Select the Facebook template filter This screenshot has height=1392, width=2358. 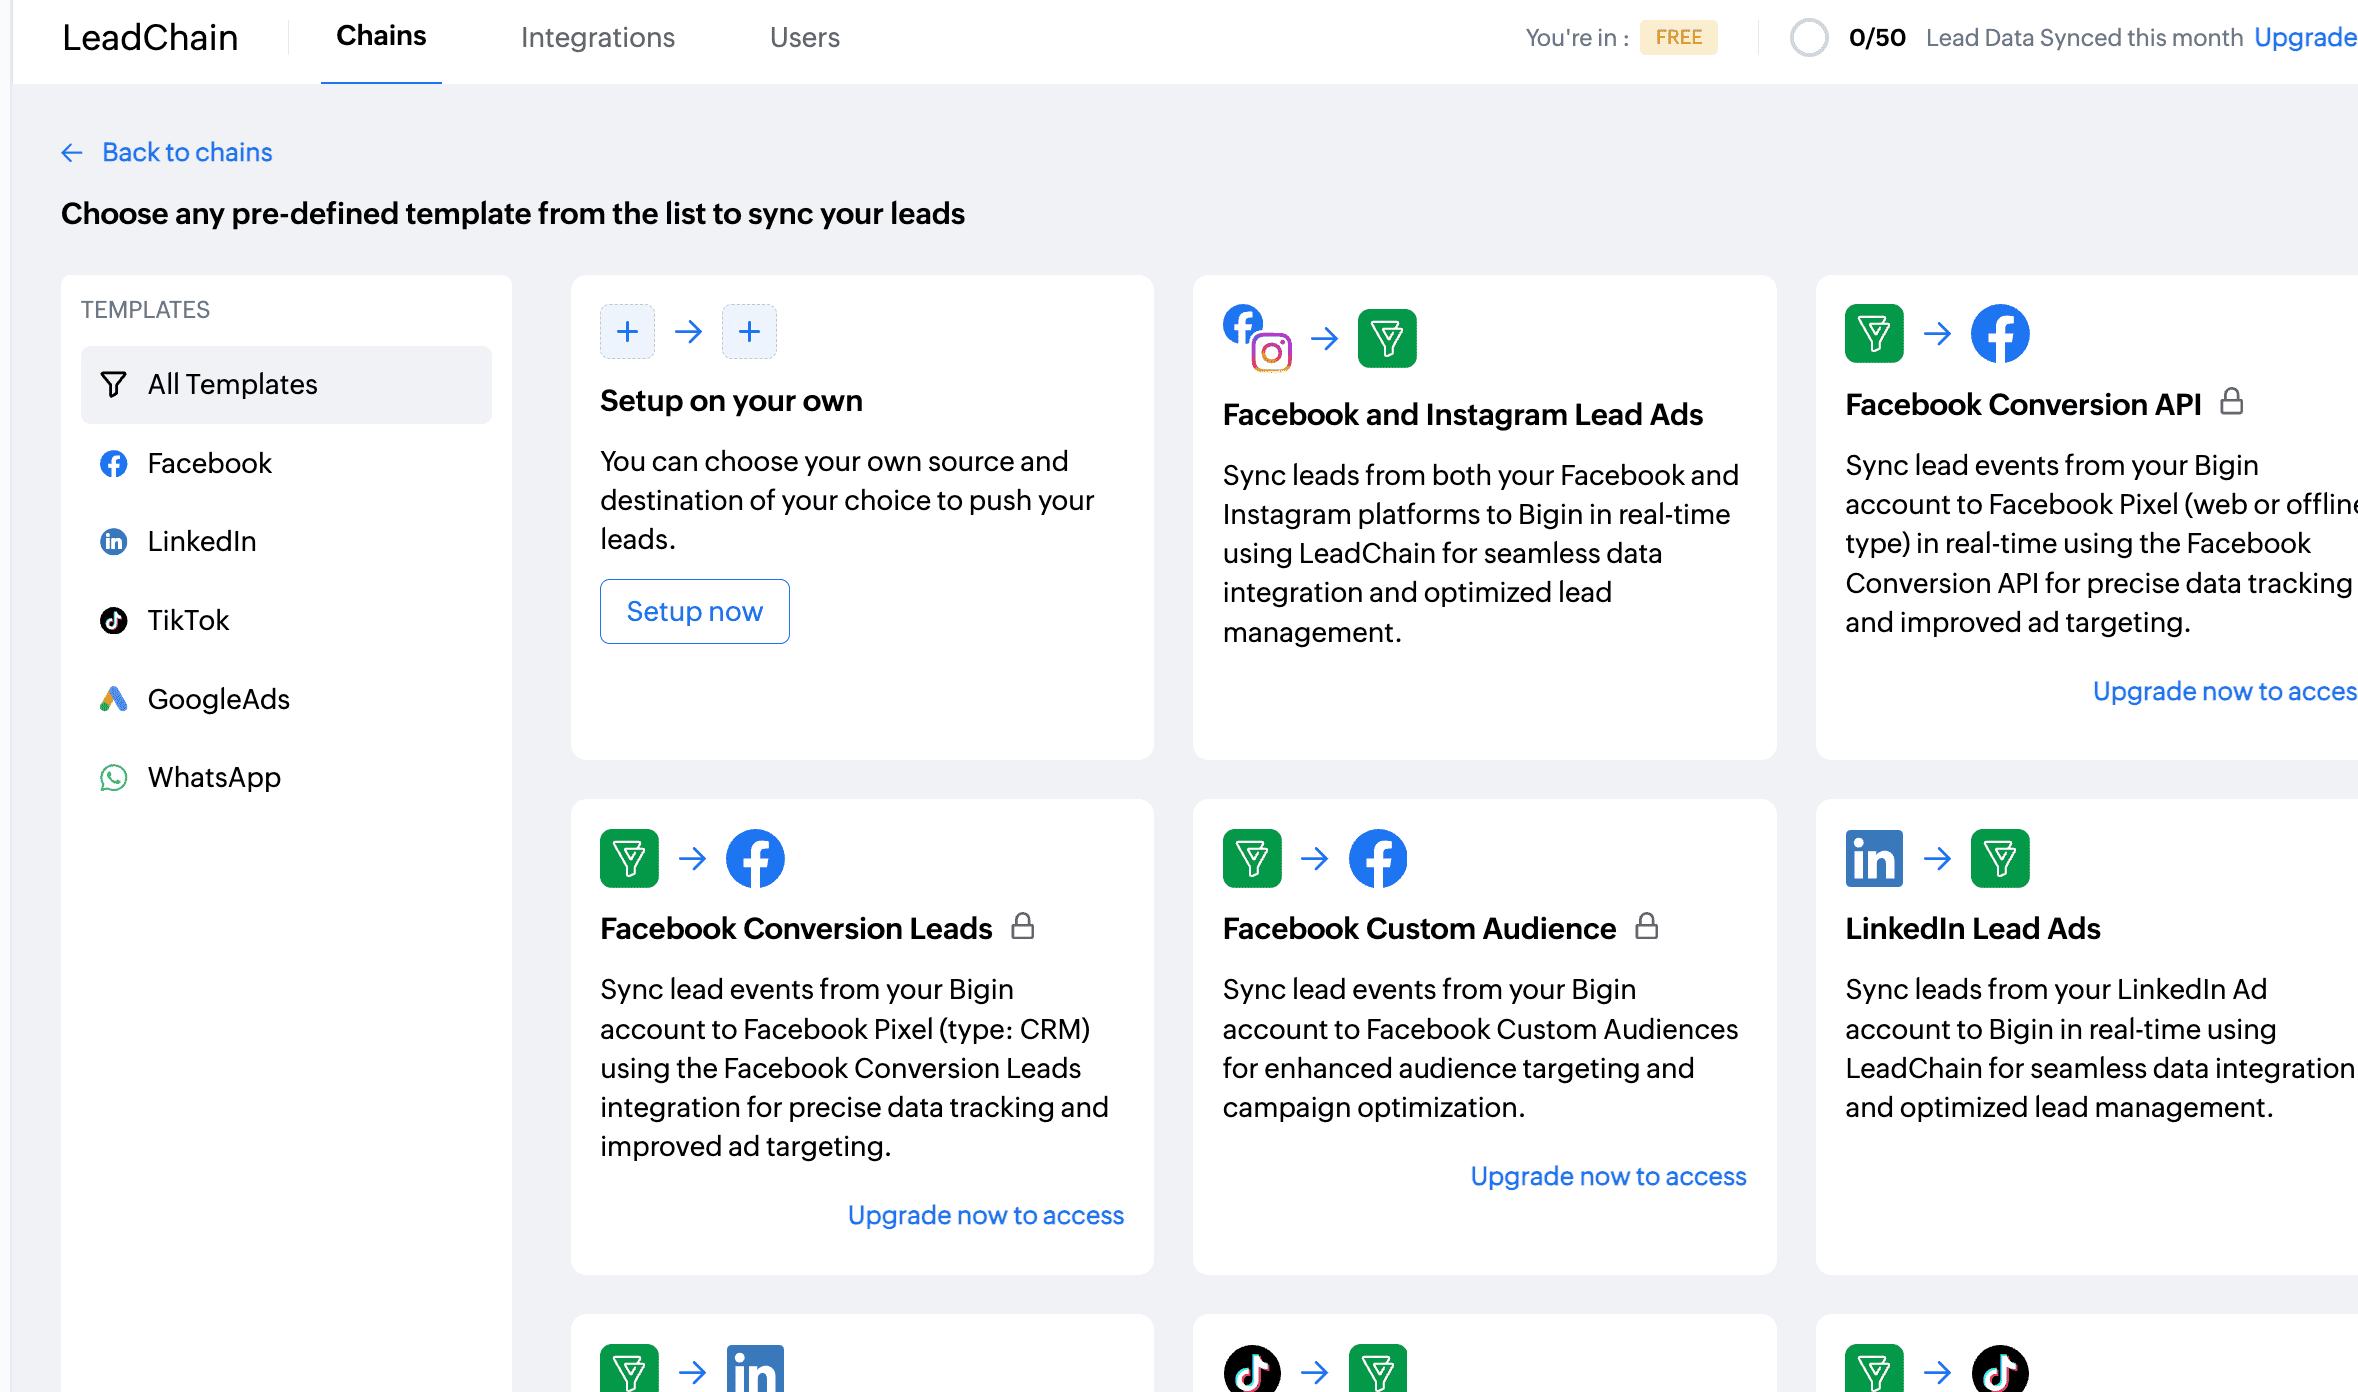(209, 463)
